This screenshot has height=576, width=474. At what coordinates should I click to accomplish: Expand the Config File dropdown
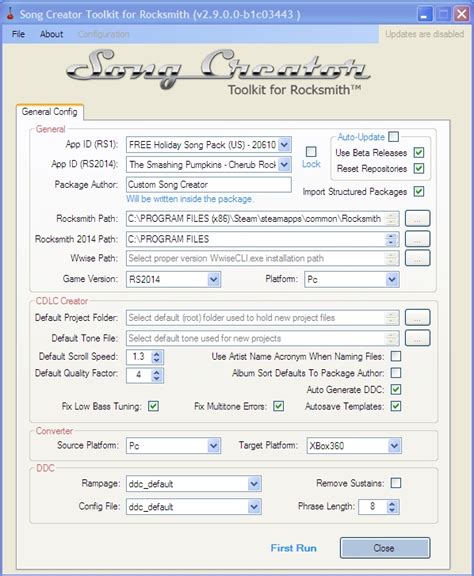tap(254, 507)
